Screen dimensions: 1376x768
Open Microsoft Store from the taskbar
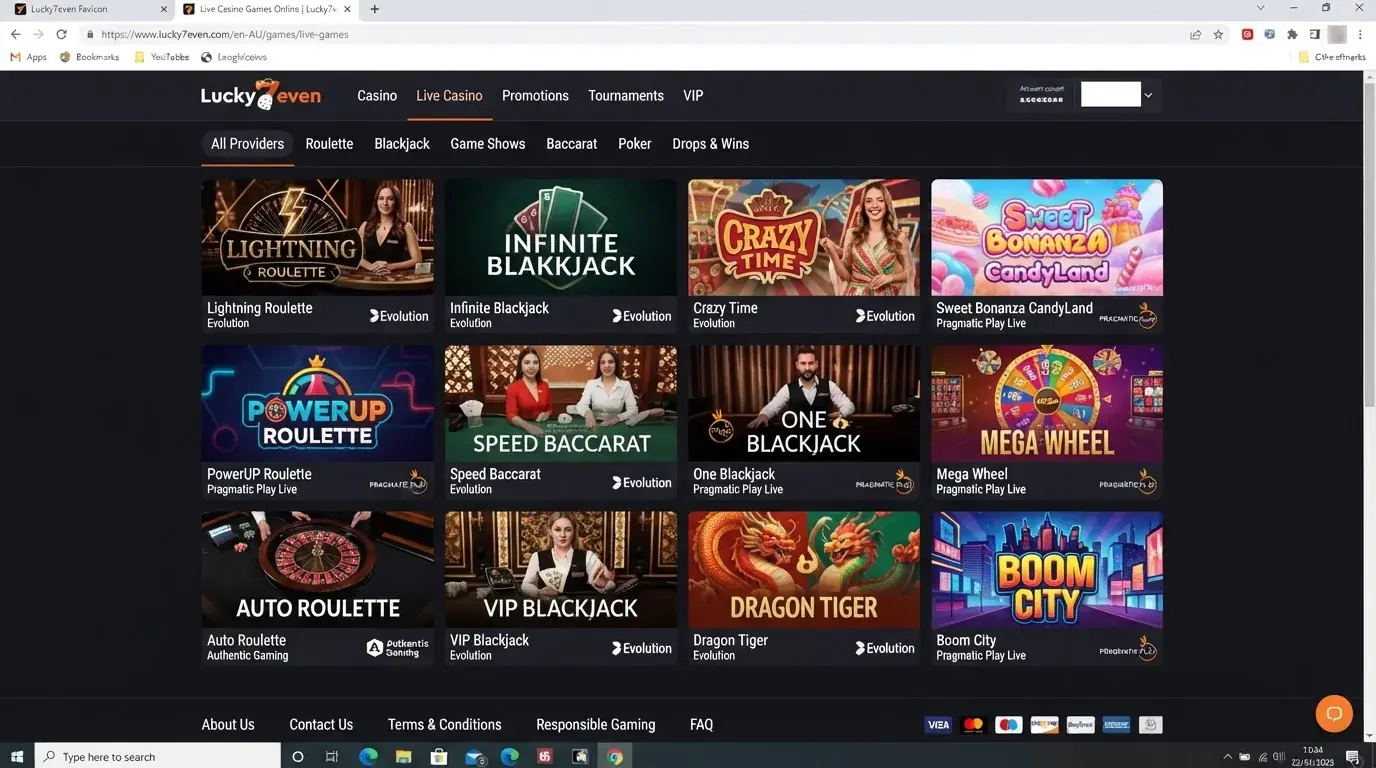(439, 757)
